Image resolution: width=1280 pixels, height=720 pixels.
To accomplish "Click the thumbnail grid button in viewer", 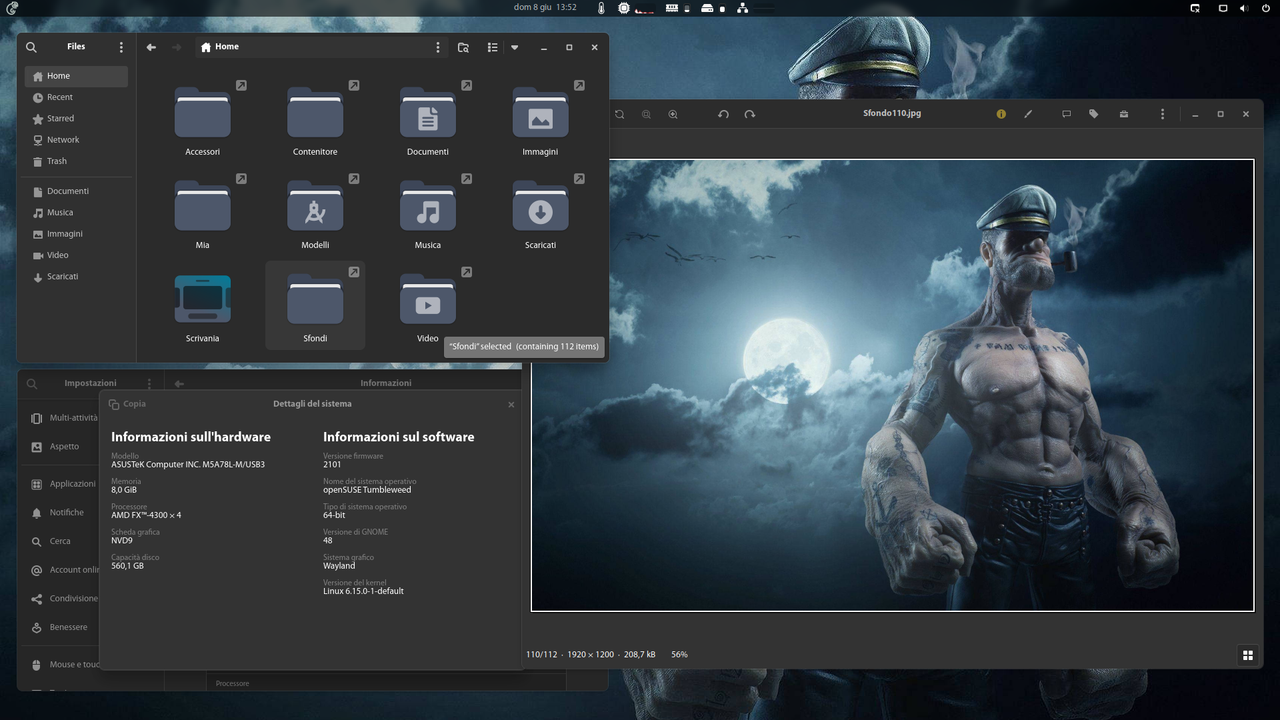I will (1248, 655).
